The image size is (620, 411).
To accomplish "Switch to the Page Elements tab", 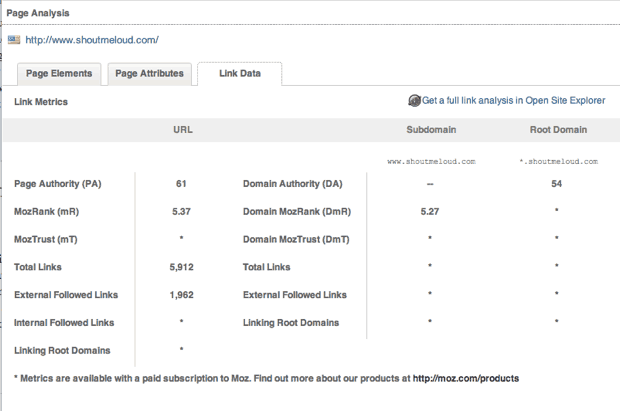I will (59, 74).
